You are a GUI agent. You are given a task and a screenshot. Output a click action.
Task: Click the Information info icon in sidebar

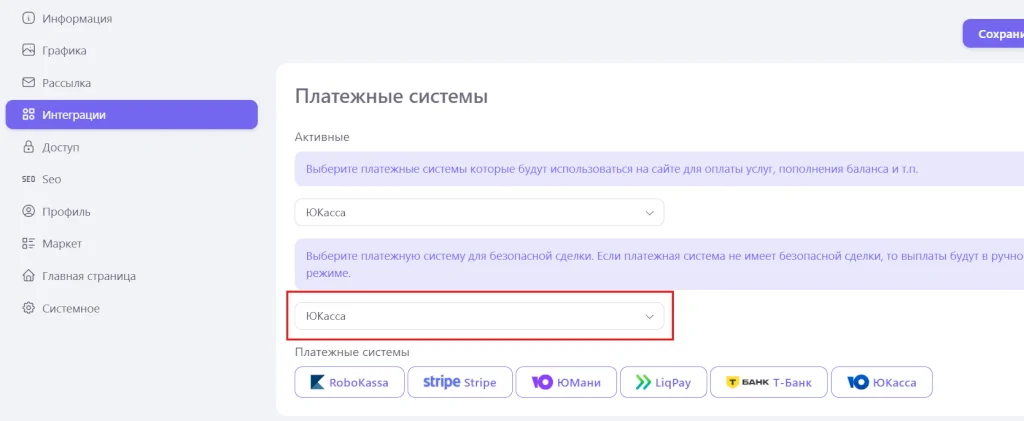coord(29,18)
